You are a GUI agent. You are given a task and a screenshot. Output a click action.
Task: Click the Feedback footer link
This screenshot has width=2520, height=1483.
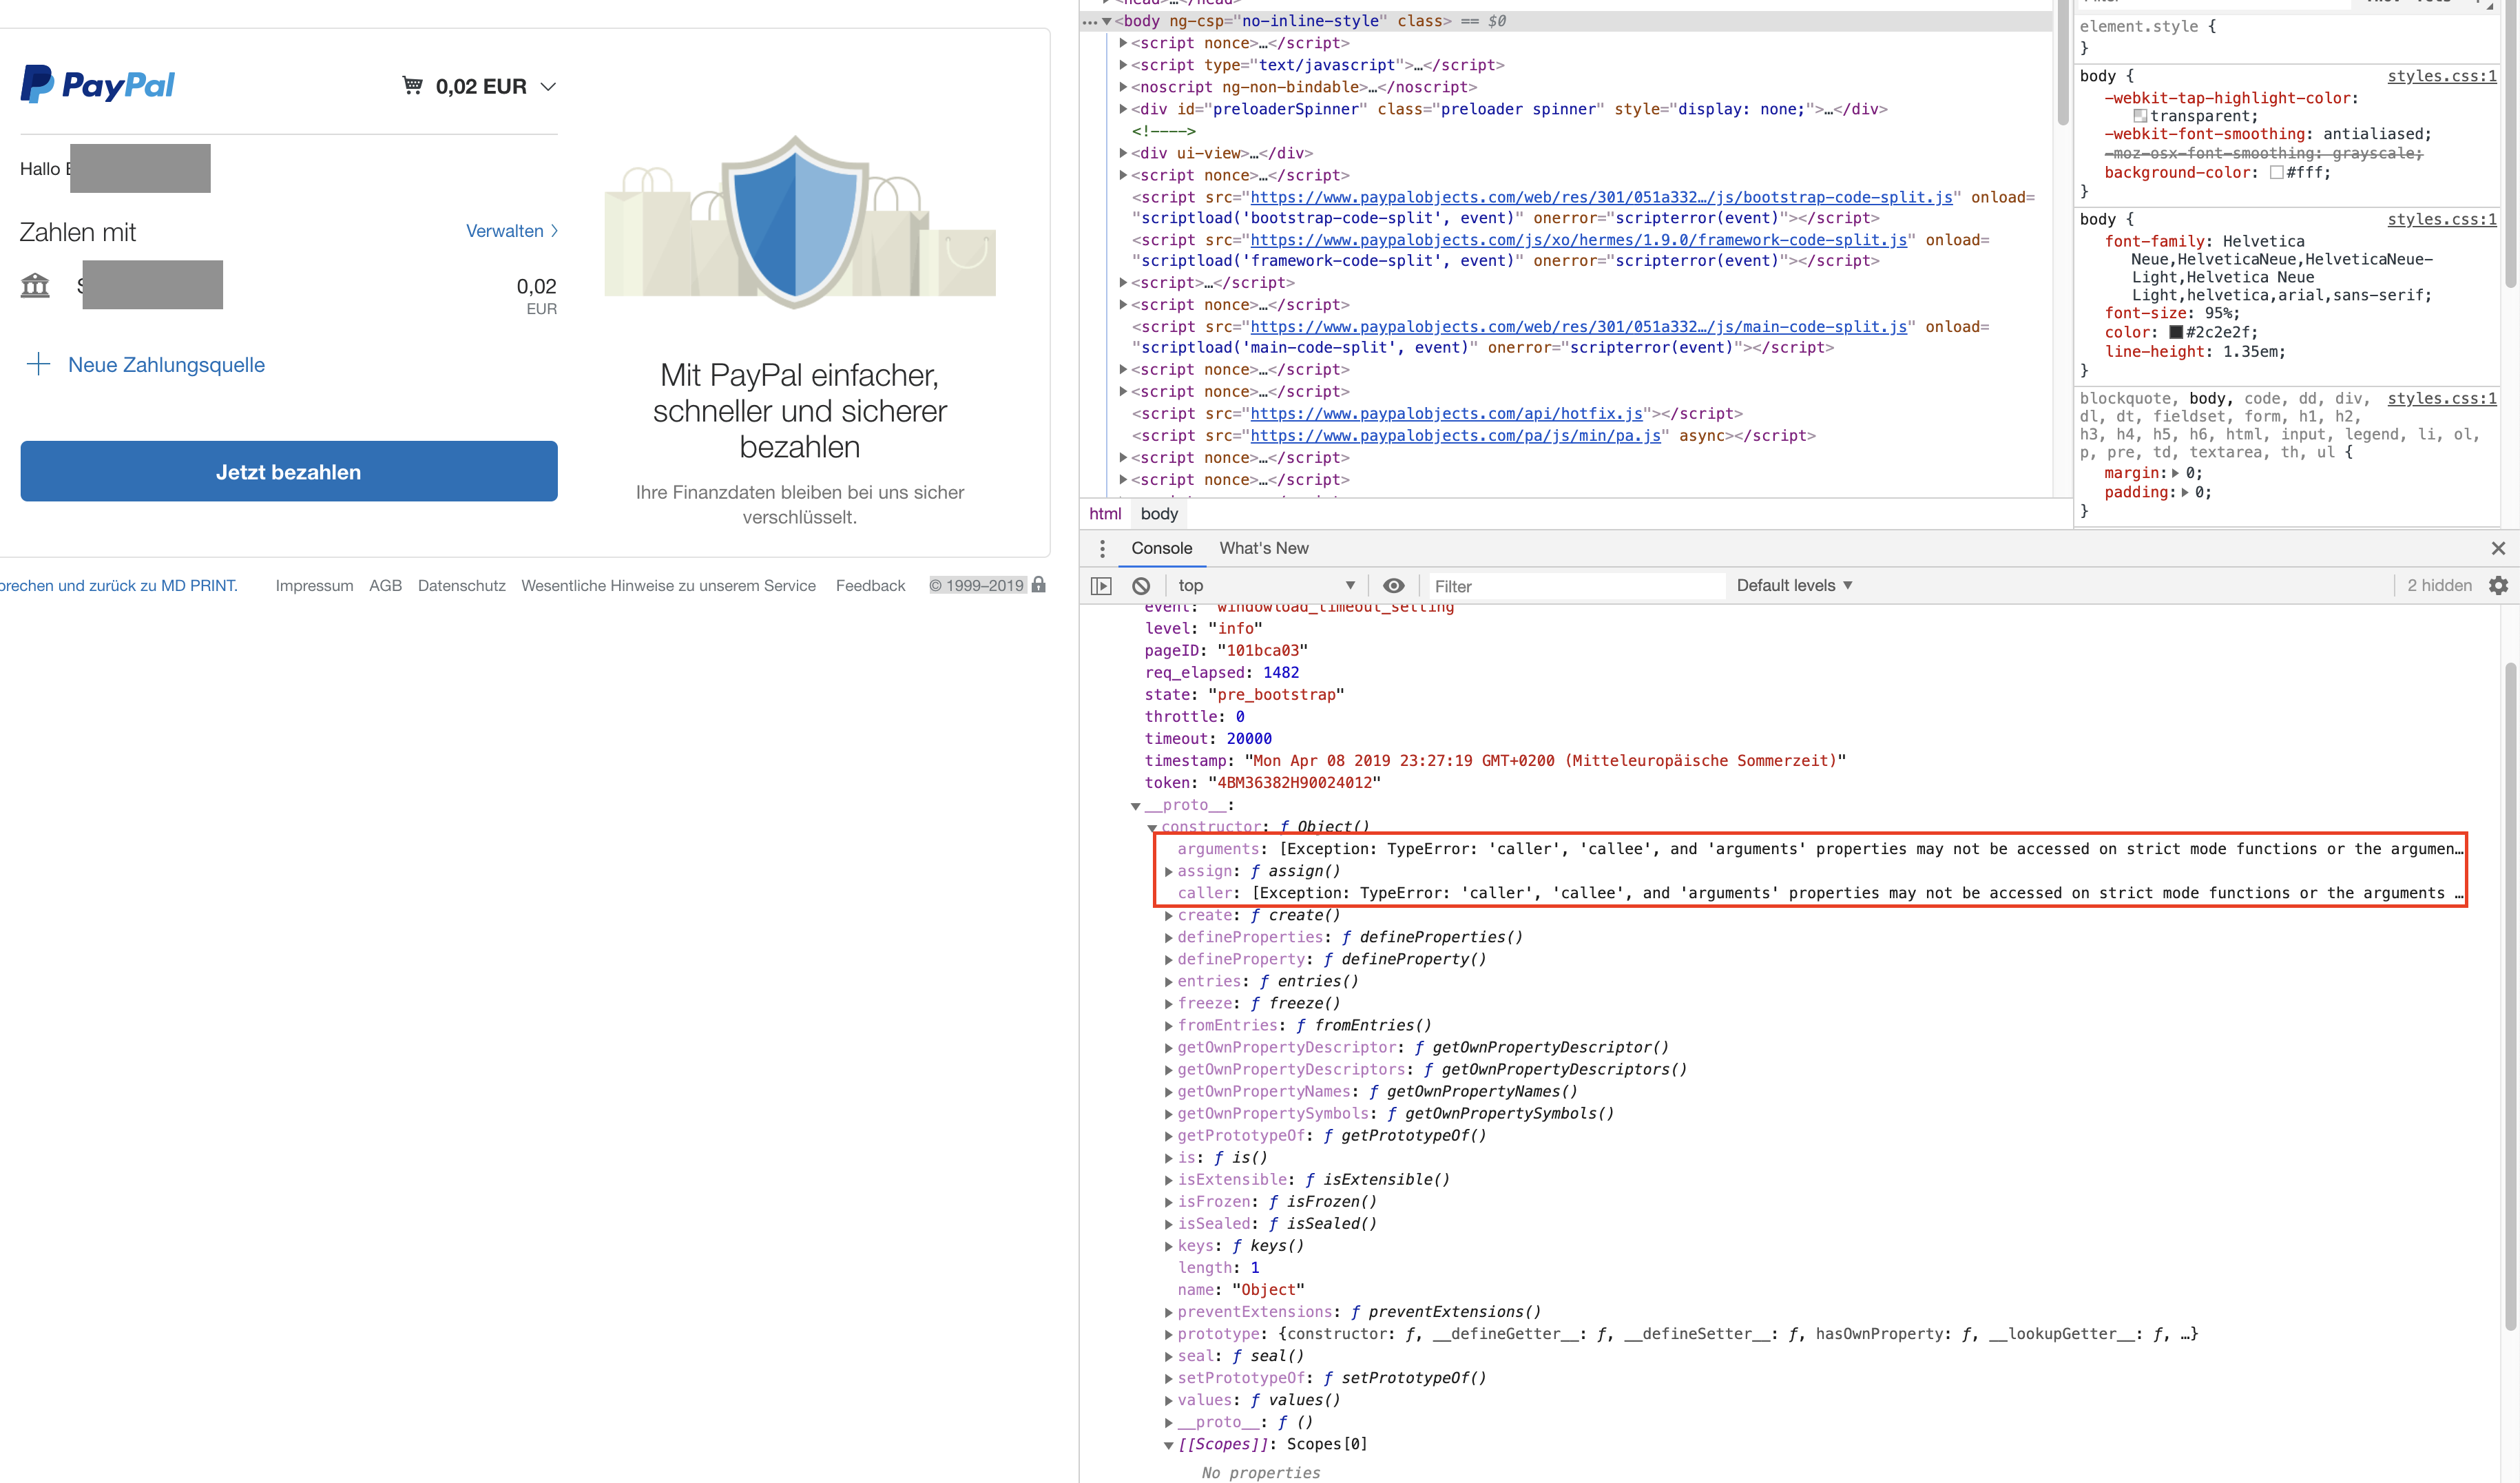click(870, 585)
